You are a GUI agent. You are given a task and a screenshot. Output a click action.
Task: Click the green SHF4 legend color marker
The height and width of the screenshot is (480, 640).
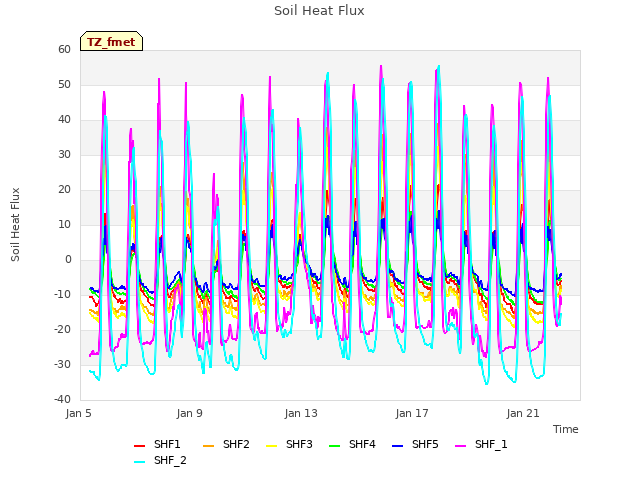coord(335,446)
